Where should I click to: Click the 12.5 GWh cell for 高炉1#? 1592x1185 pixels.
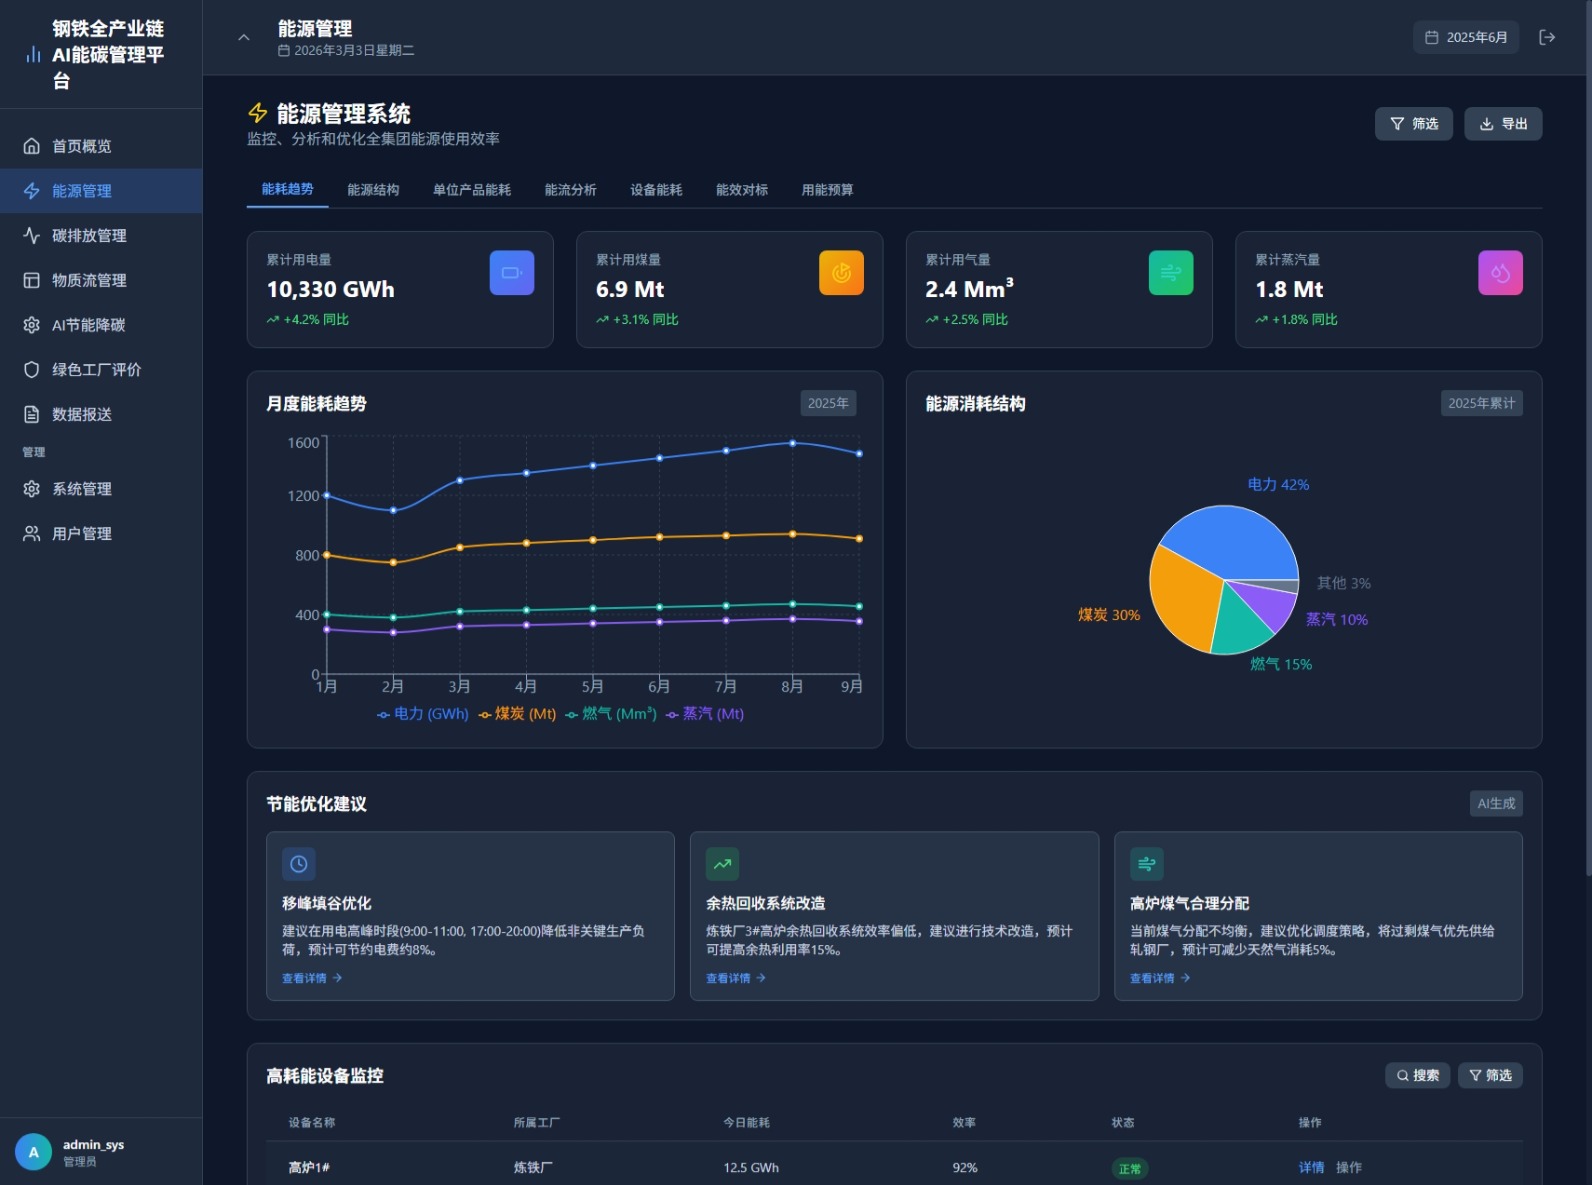[x=751, y=1167]
